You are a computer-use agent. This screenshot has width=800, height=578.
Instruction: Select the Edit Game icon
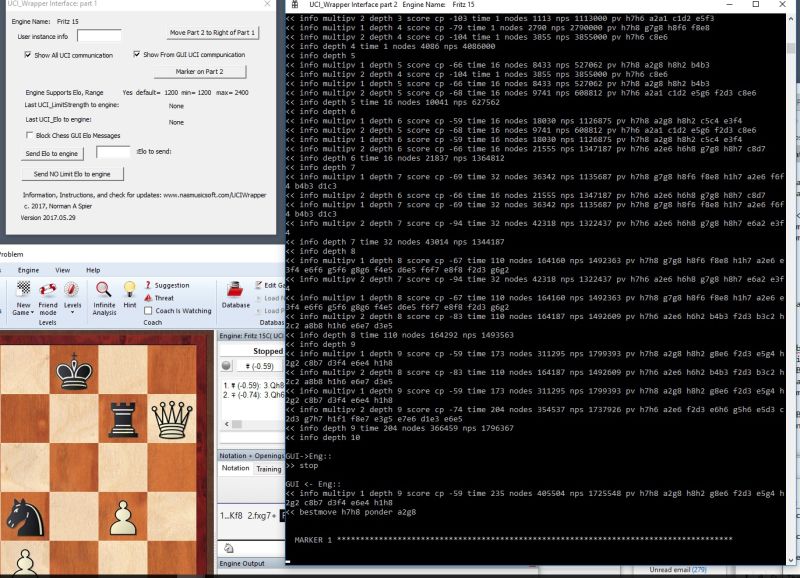[260, 285]
